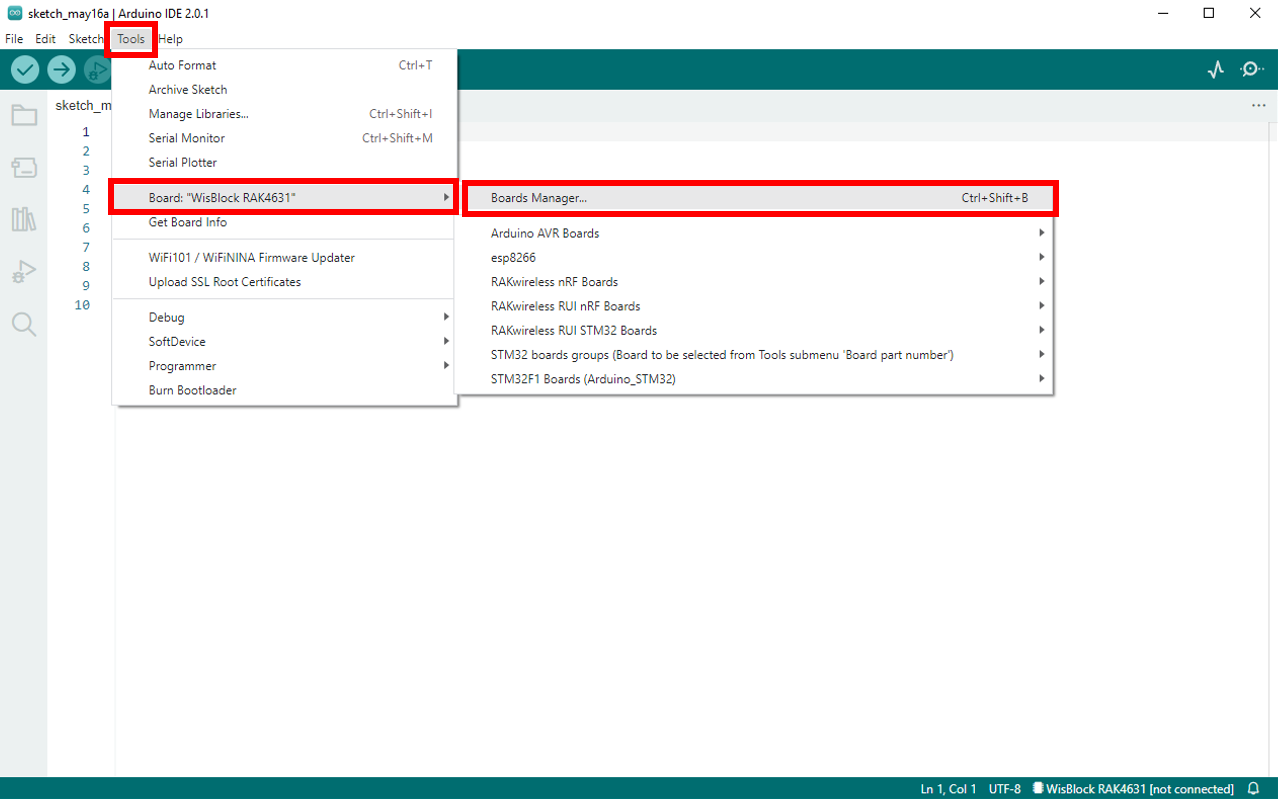The image size is (1278, 799).
Task: Click WisBlock RAK4631 [not connected] status
Action: tap(1134, 789)
